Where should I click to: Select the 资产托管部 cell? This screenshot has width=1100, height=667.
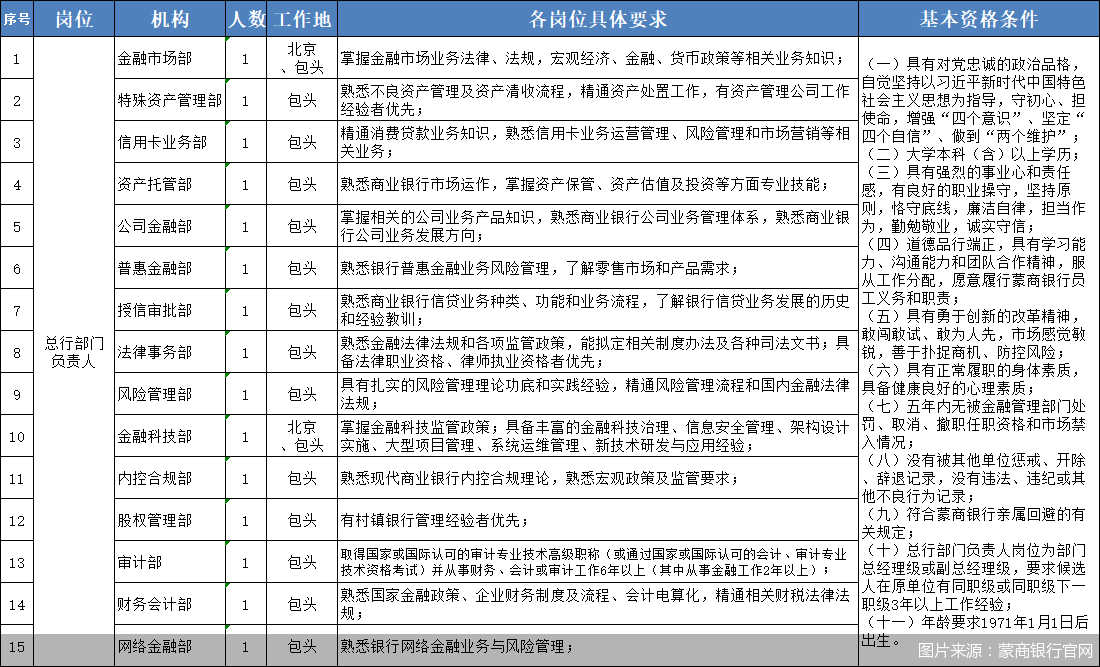point(170,184)
